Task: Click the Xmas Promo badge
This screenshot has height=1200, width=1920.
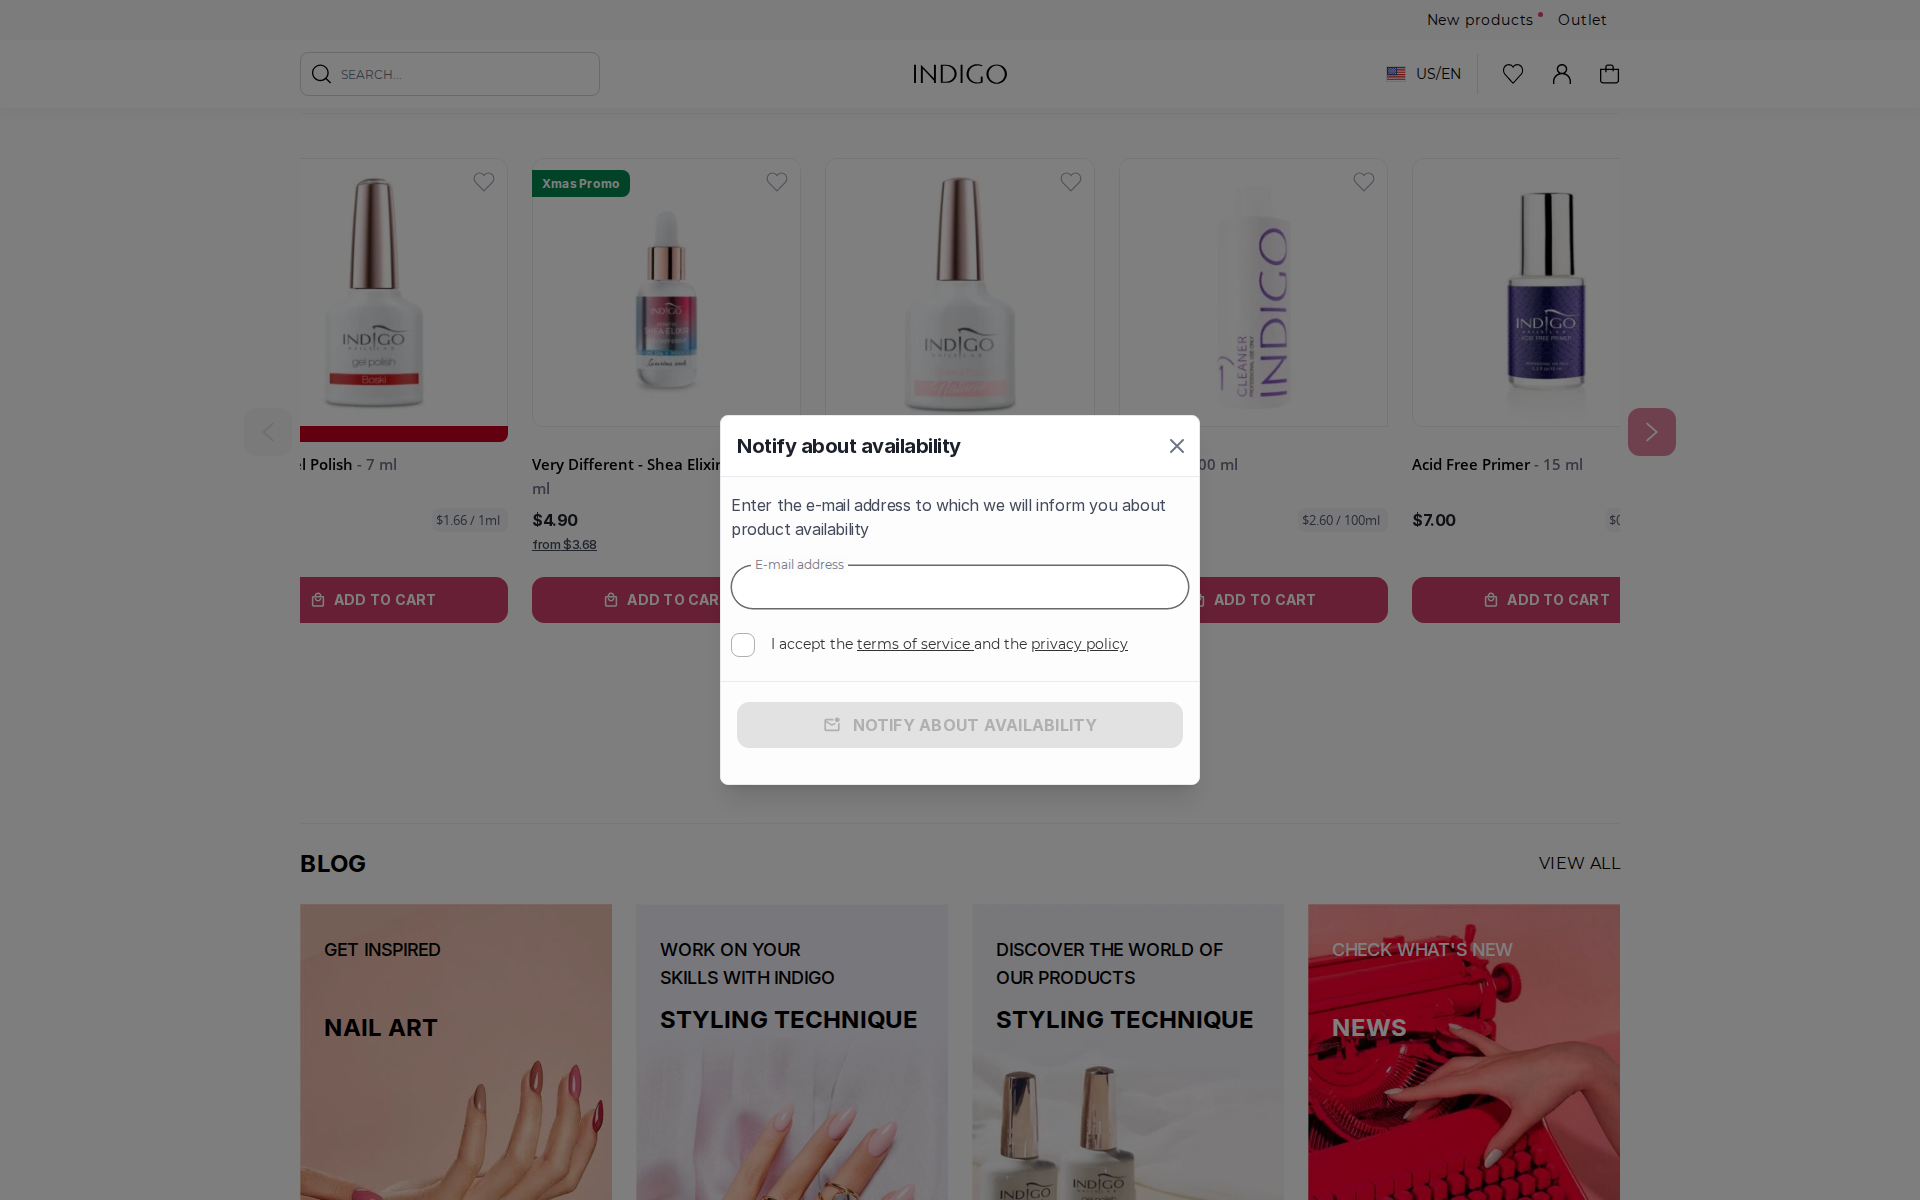Action: (x=580, y=183)
